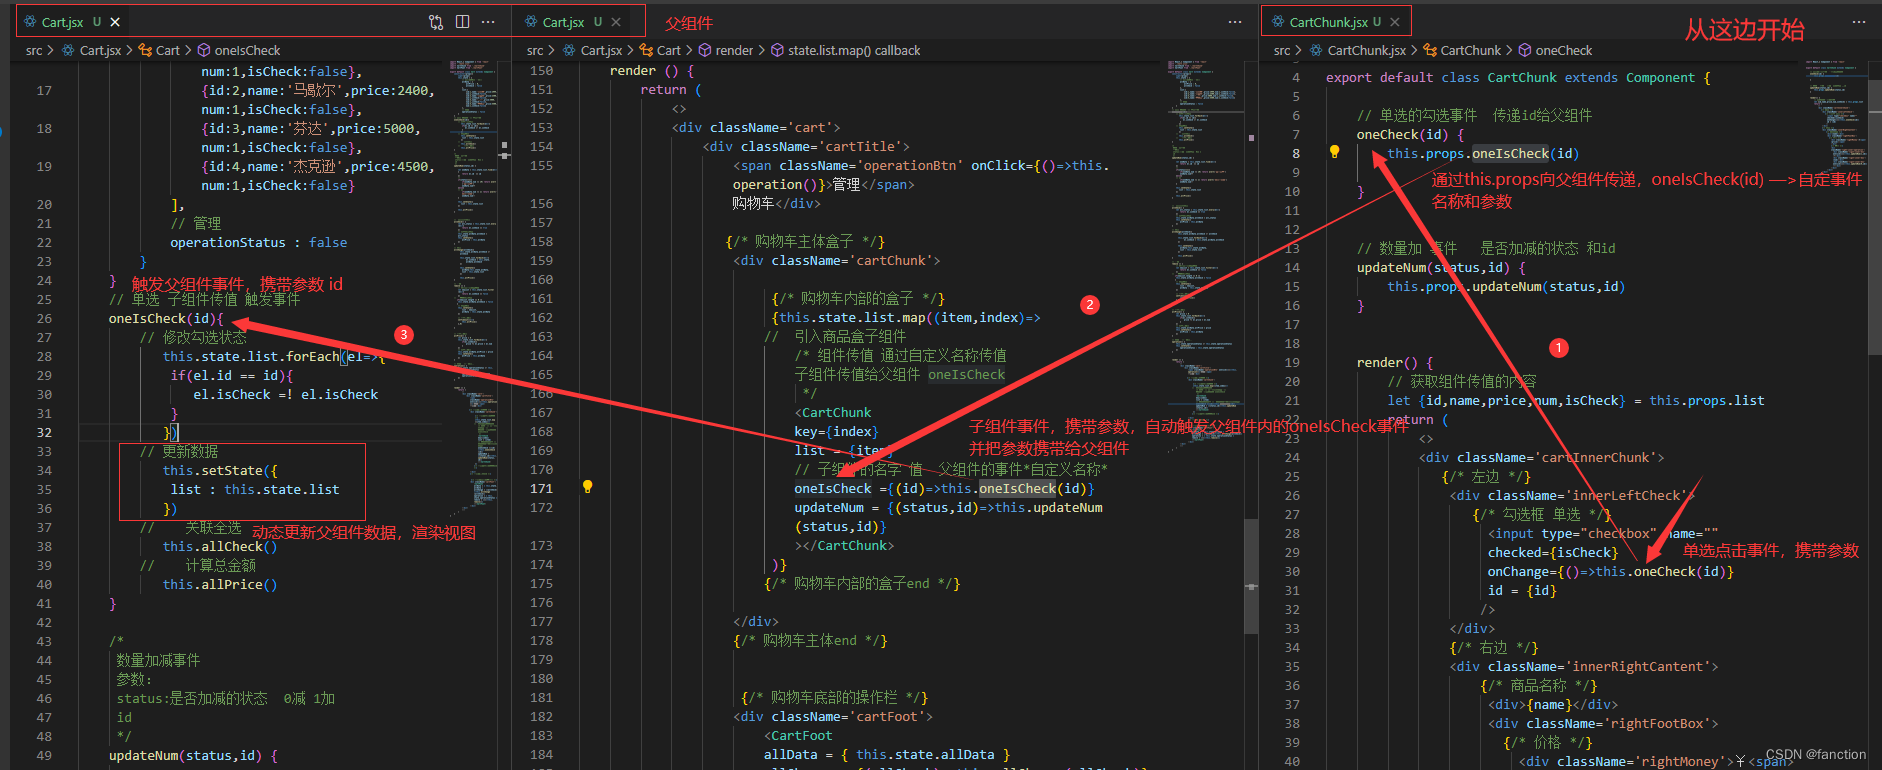Open Cart class breadcrumb in left editor
Viewport: 1882px width, 770px height.
click(x=159, y=50)
